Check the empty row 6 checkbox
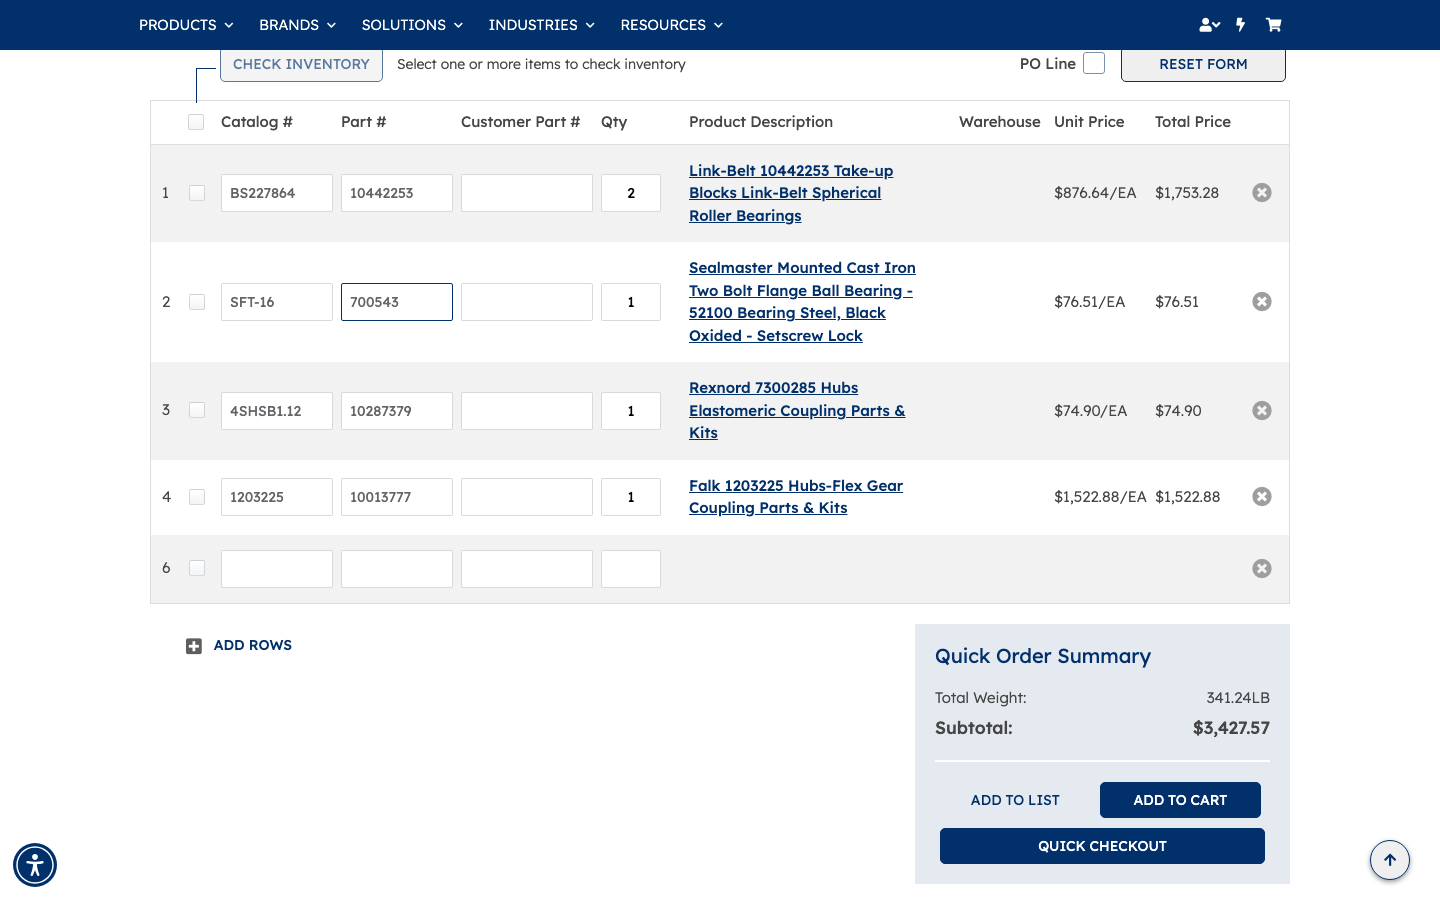 click(x=197, y=568)
